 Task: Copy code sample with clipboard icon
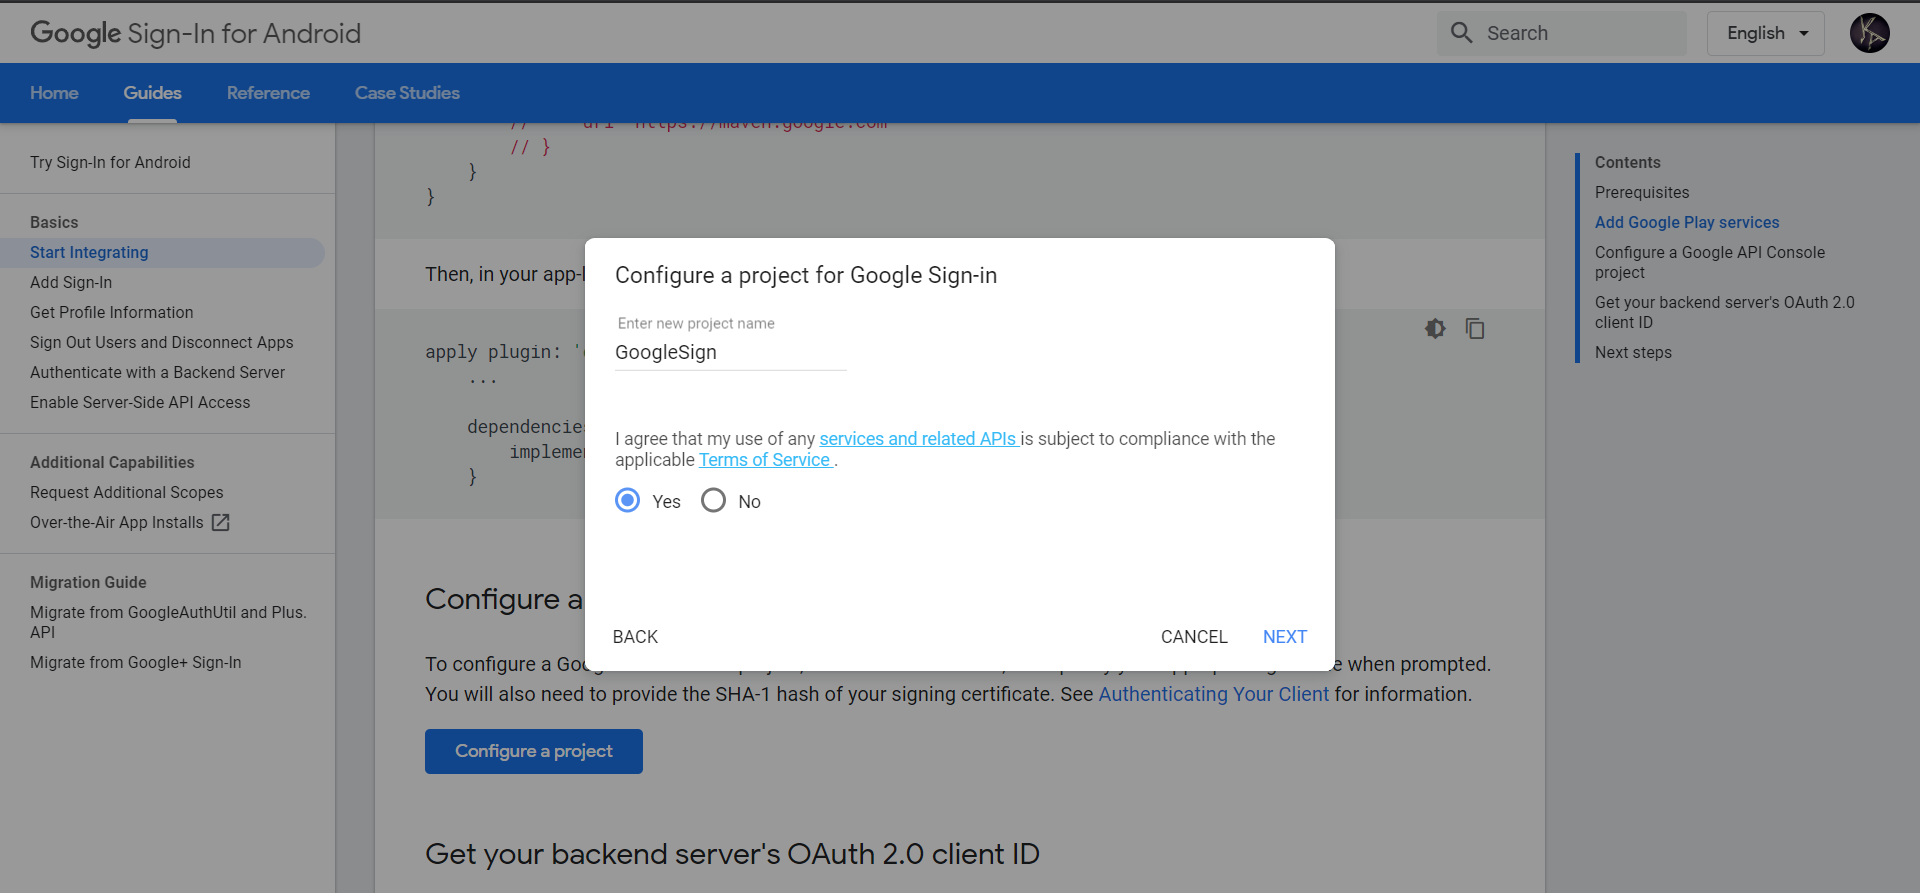(1475, 328)
